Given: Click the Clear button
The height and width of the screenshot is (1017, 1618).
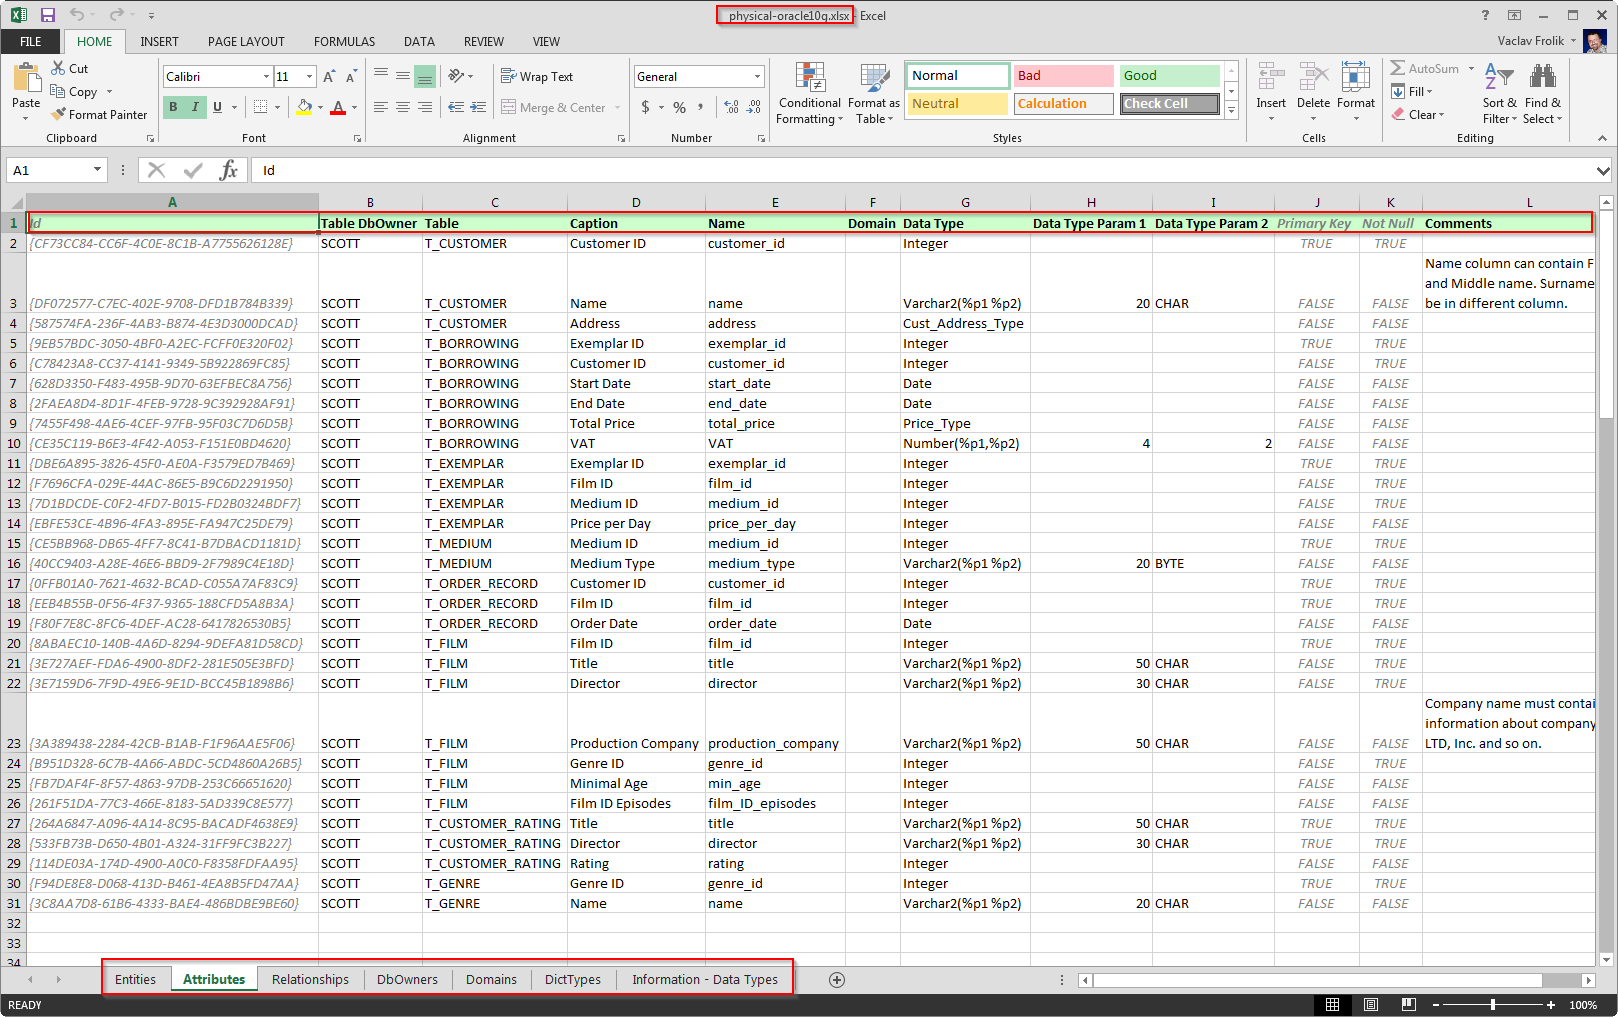Looking at the screenshot, I should [1417, 114].
